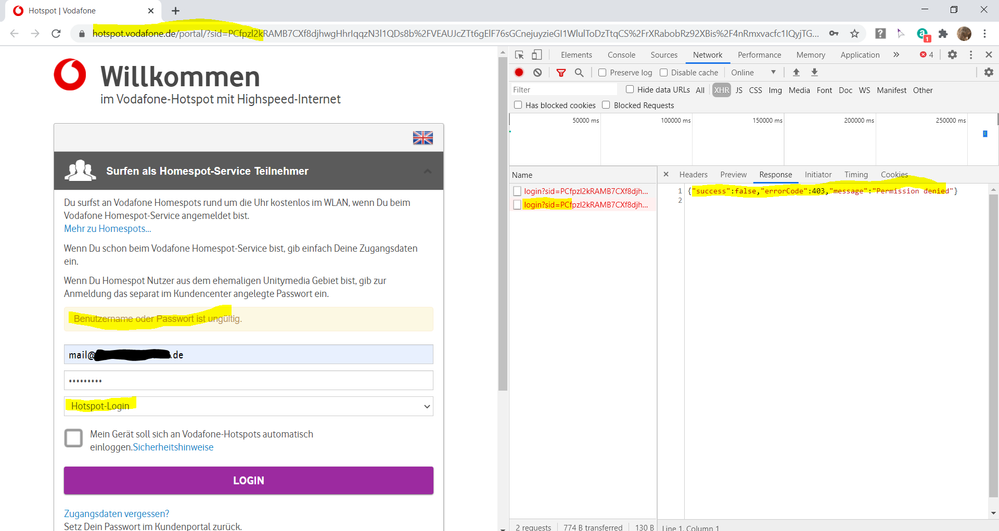Screen dimensions: 999x531
Task: Click the saved password key icon
Action: pos(833,33)
